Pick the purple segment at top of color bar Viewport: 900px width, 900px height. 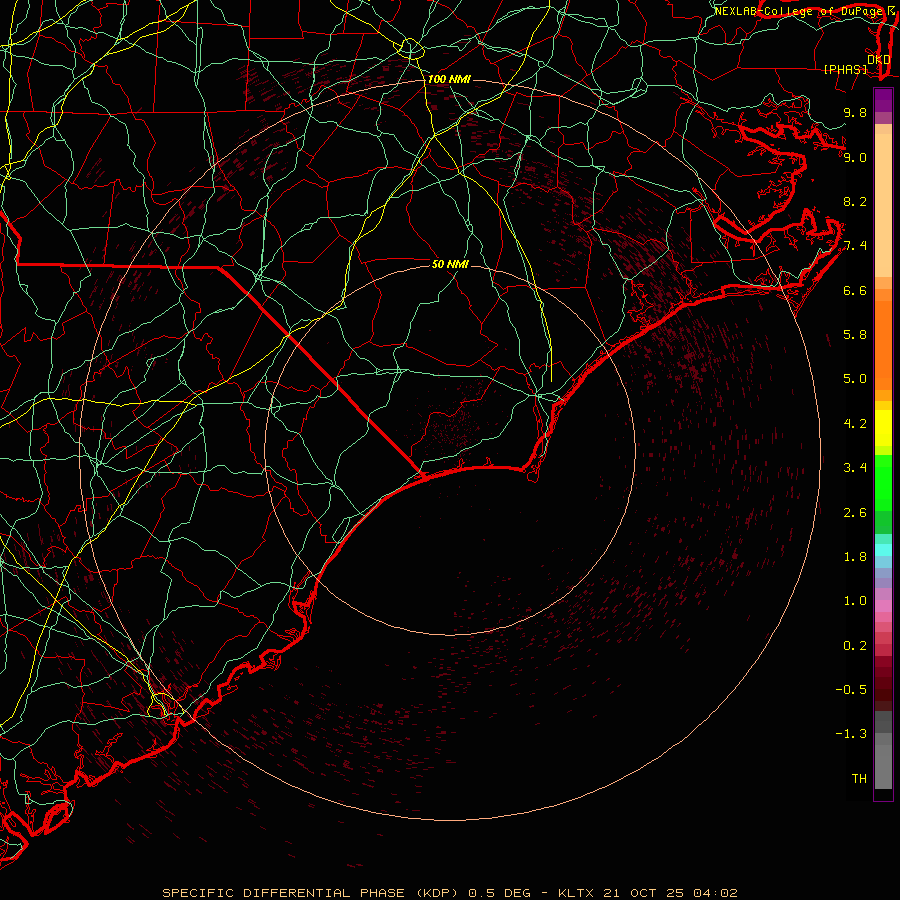pyautogui.click(x=883, y=100)
